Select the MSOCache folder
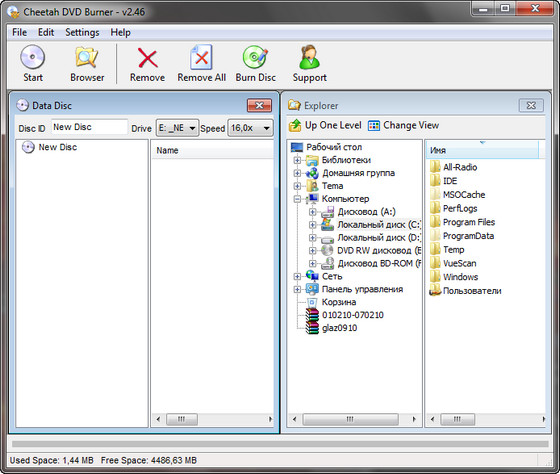 click(x=458, y=194)
